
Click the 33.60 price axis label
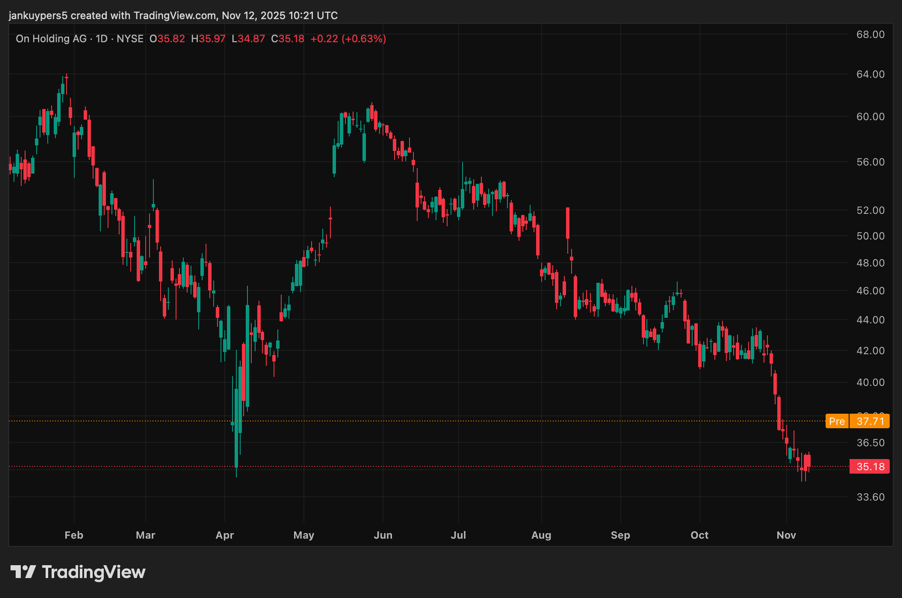coord(870,497)
